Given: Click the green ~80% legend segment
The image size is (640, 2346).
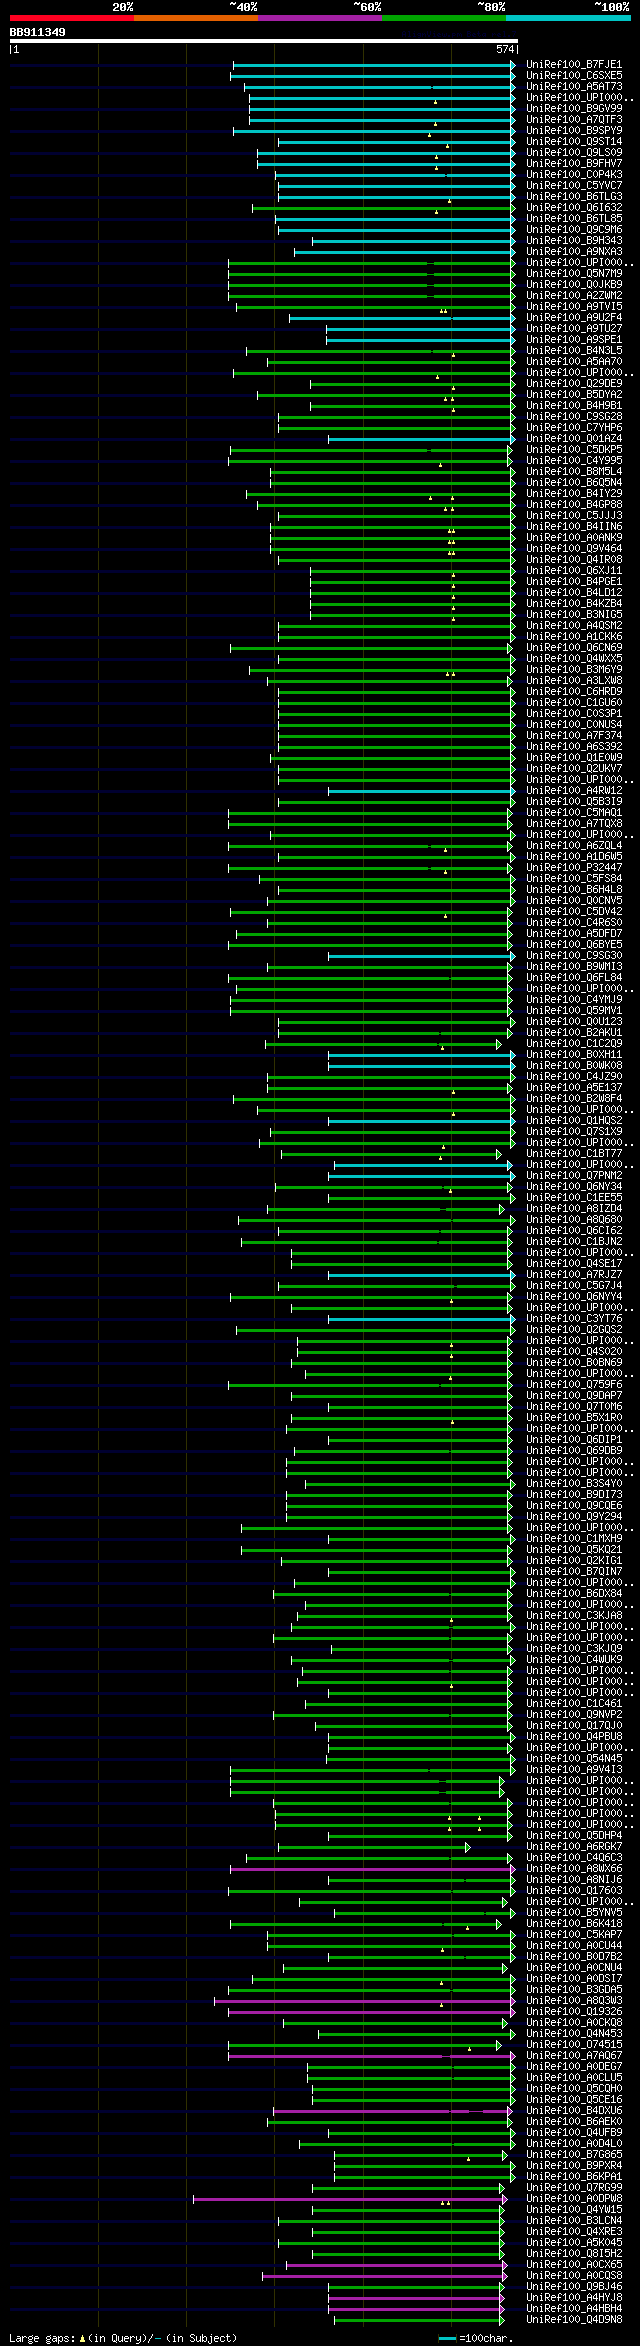Looking at the screenshot, I should [443, 18].
